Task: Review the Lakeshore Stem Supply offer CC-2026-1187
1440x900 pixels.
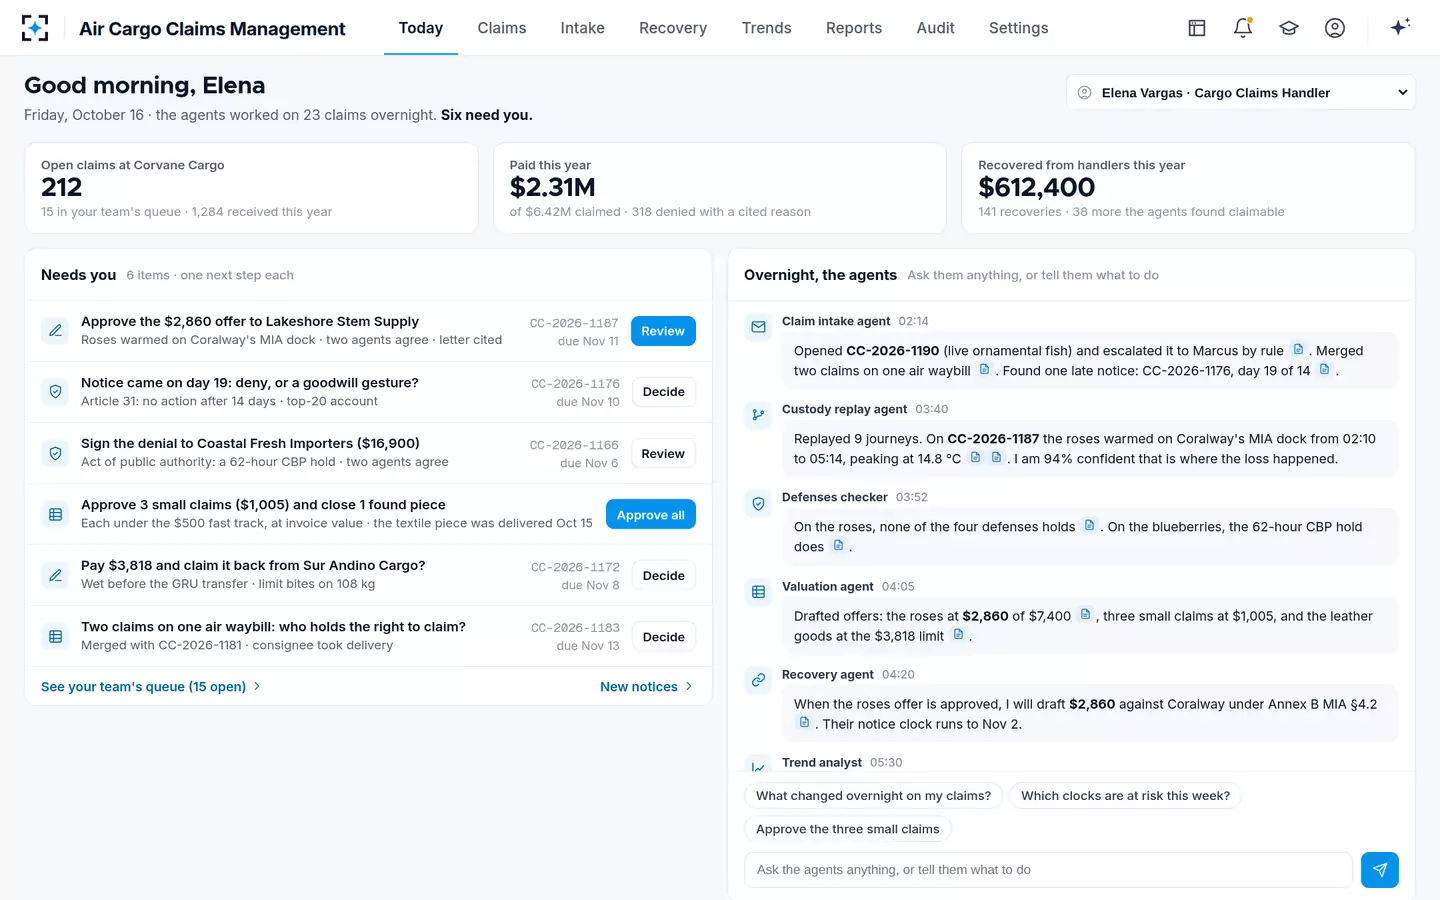Action: (663, 331)
